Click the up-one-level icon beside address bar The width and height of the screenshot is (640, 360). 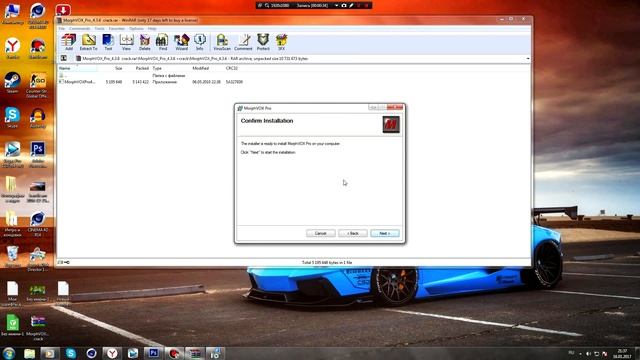(64, 58)
